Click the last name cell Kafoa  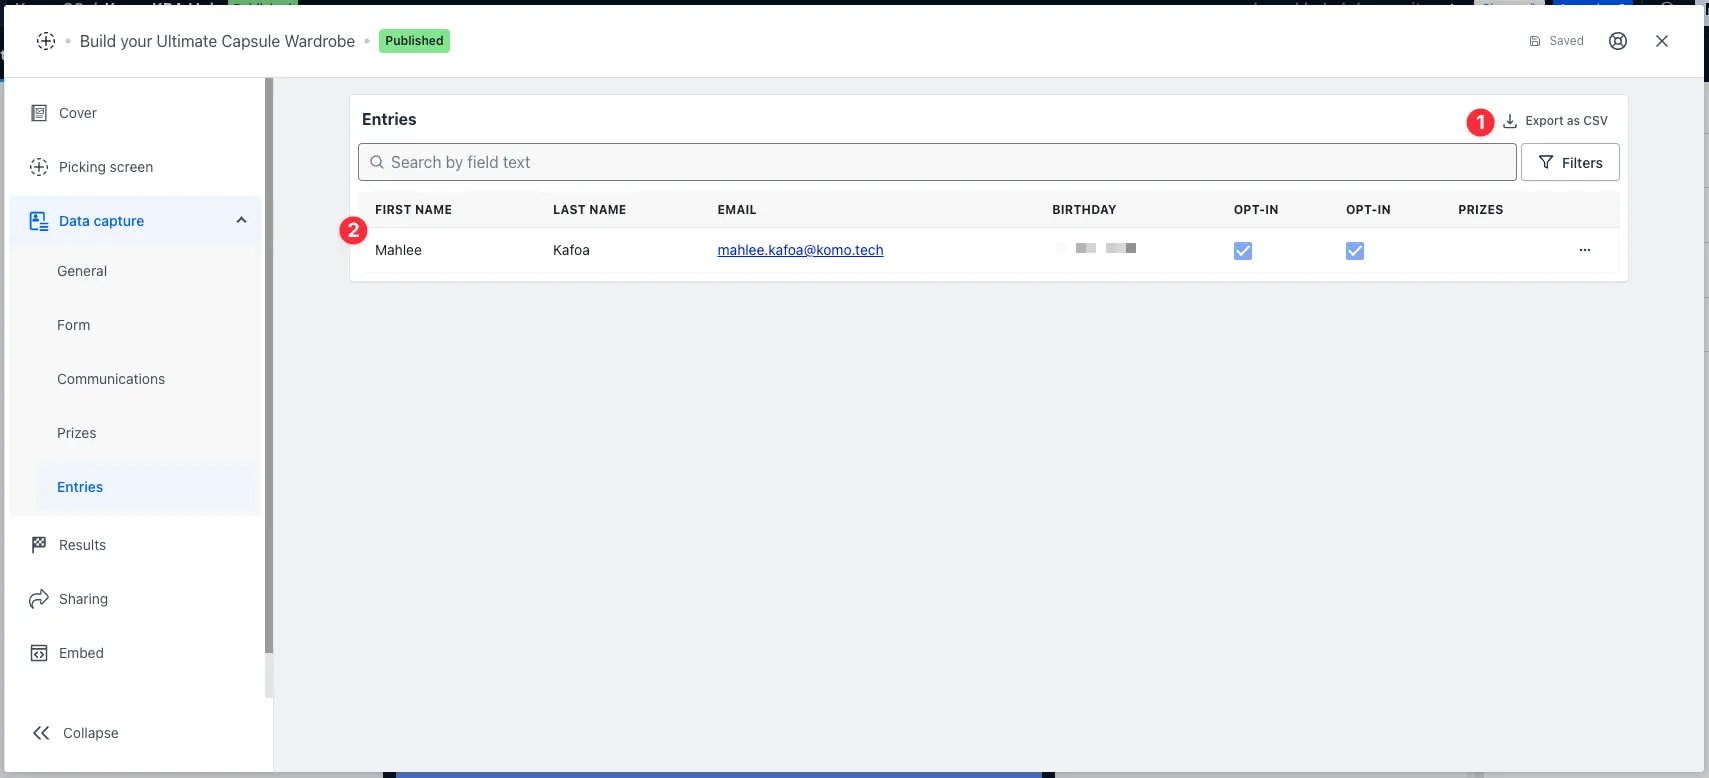(571, 250)
